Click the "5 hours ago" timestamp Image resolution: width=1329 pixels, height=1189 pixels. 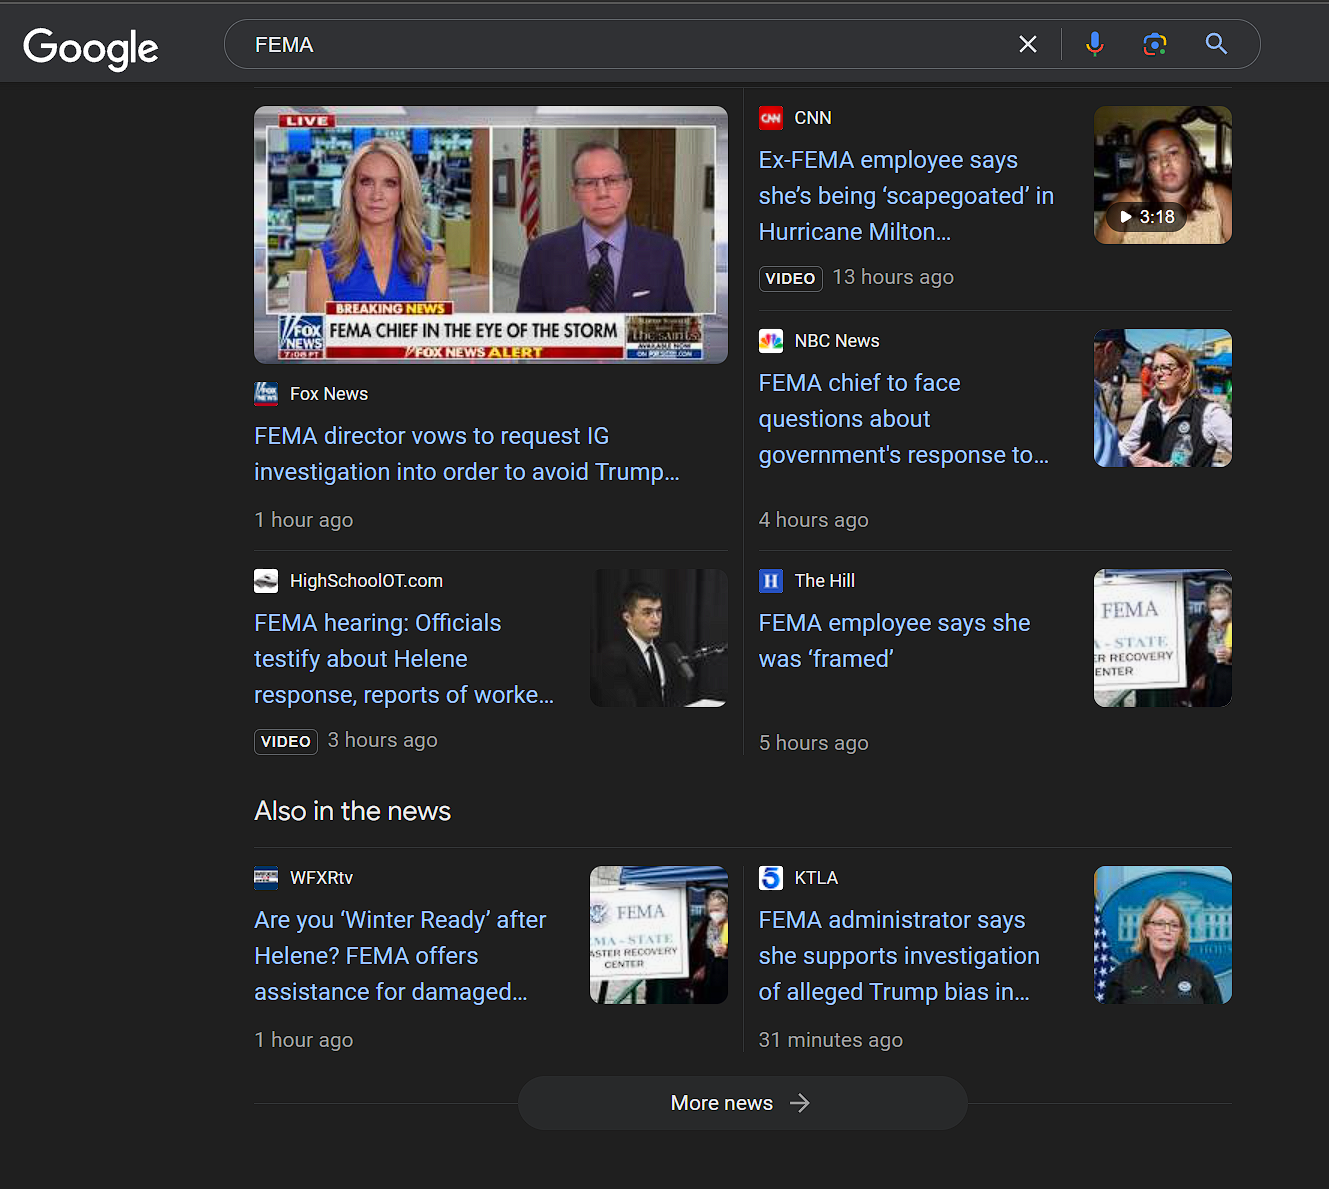pyautogui.click(x=813, y=743)
